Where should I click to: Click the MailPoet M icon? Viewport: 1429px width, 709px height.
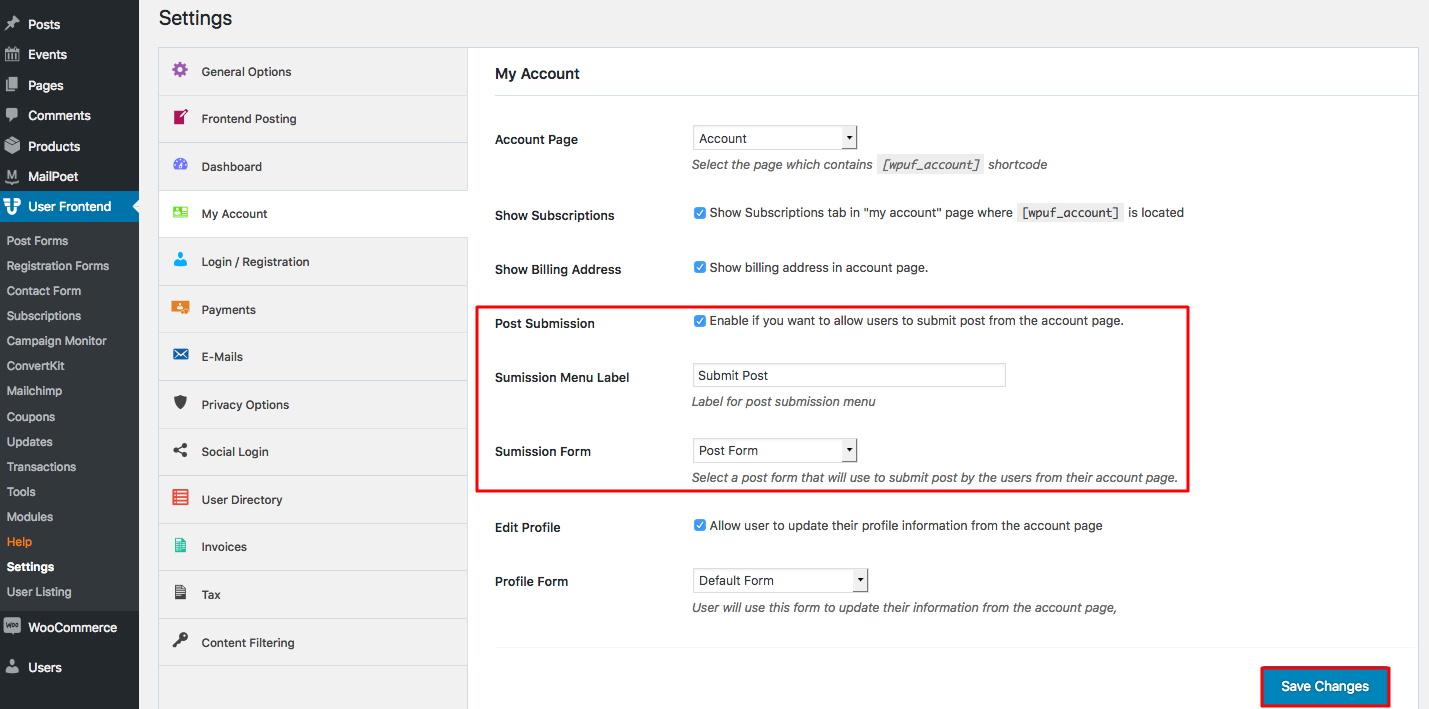click(x=12, y=176)
